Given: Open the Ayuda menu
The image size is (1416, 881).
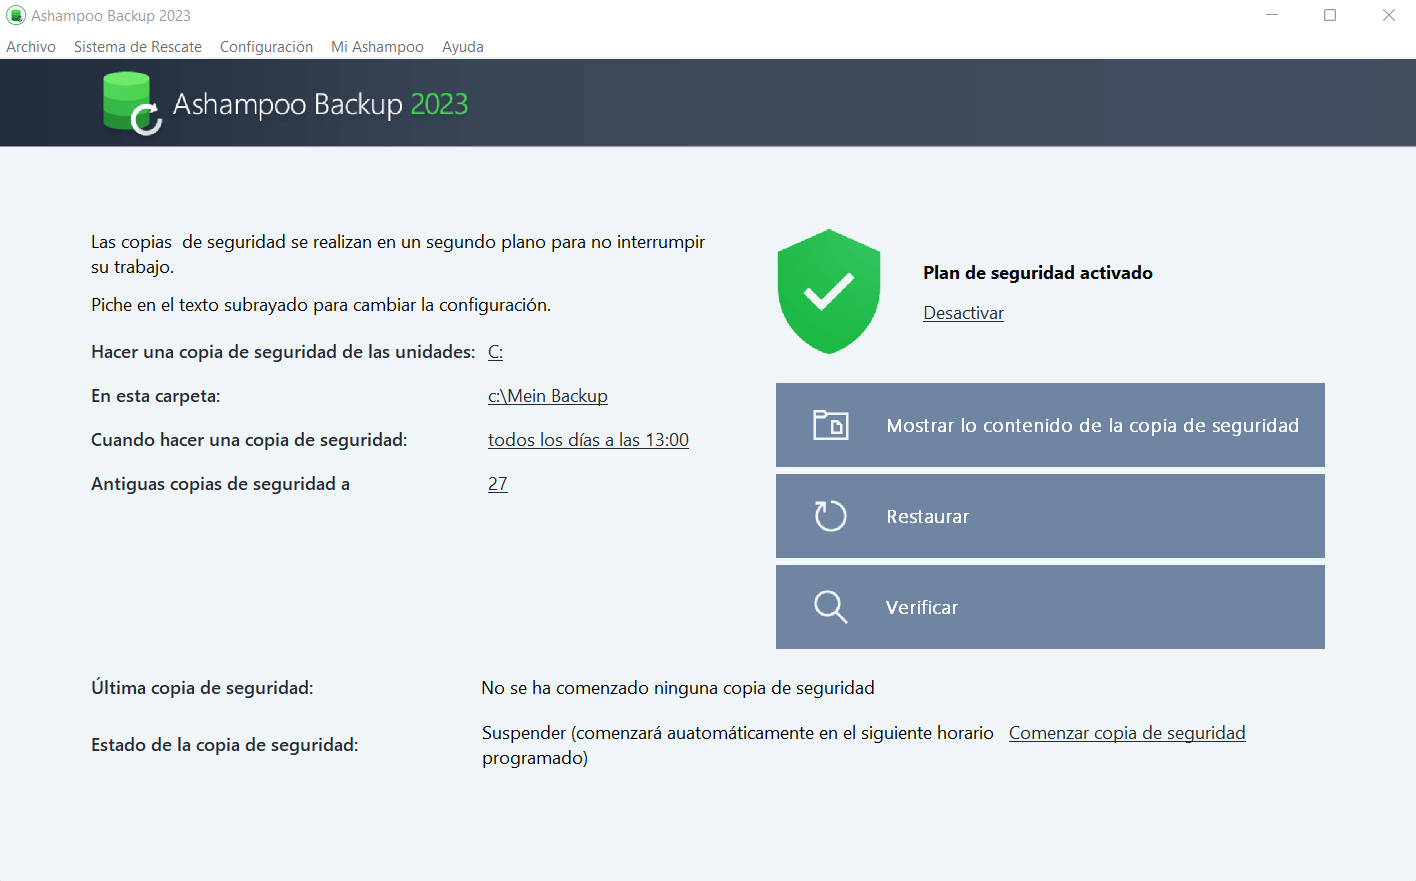Looking at the screenshot, I should click(463, 47).
